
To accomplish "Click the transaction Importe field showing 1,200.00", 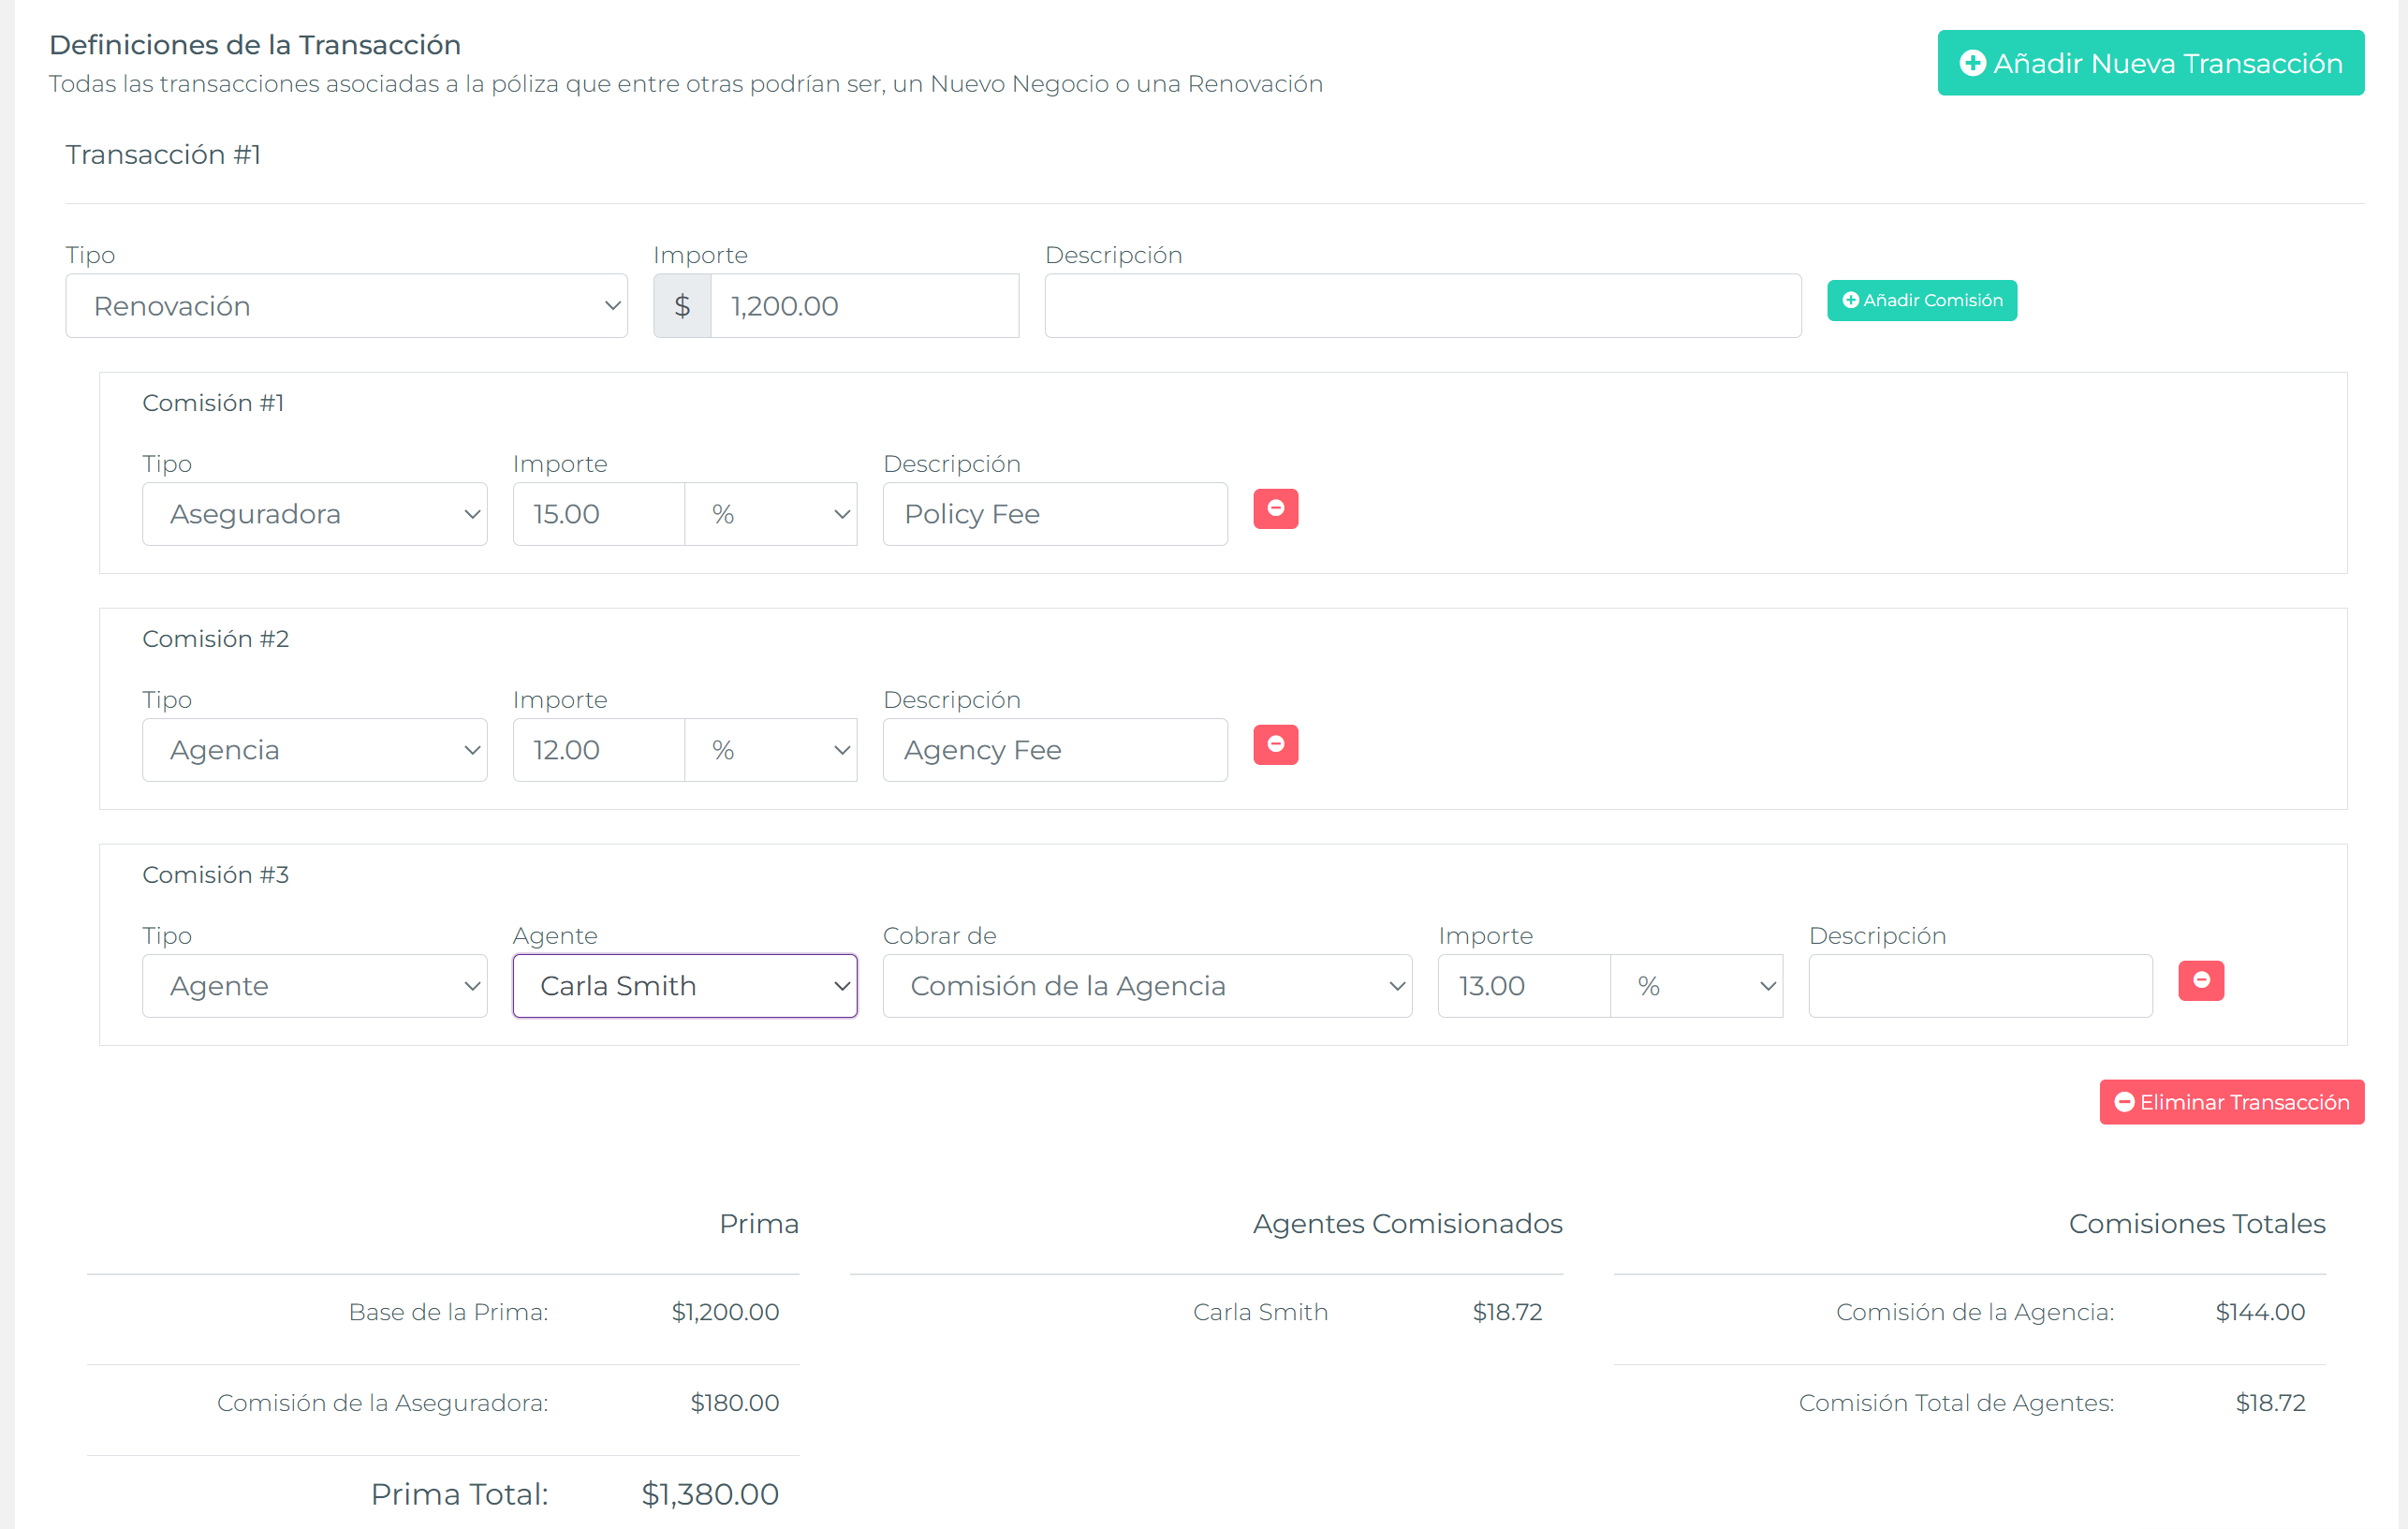I will pos(863,306).
